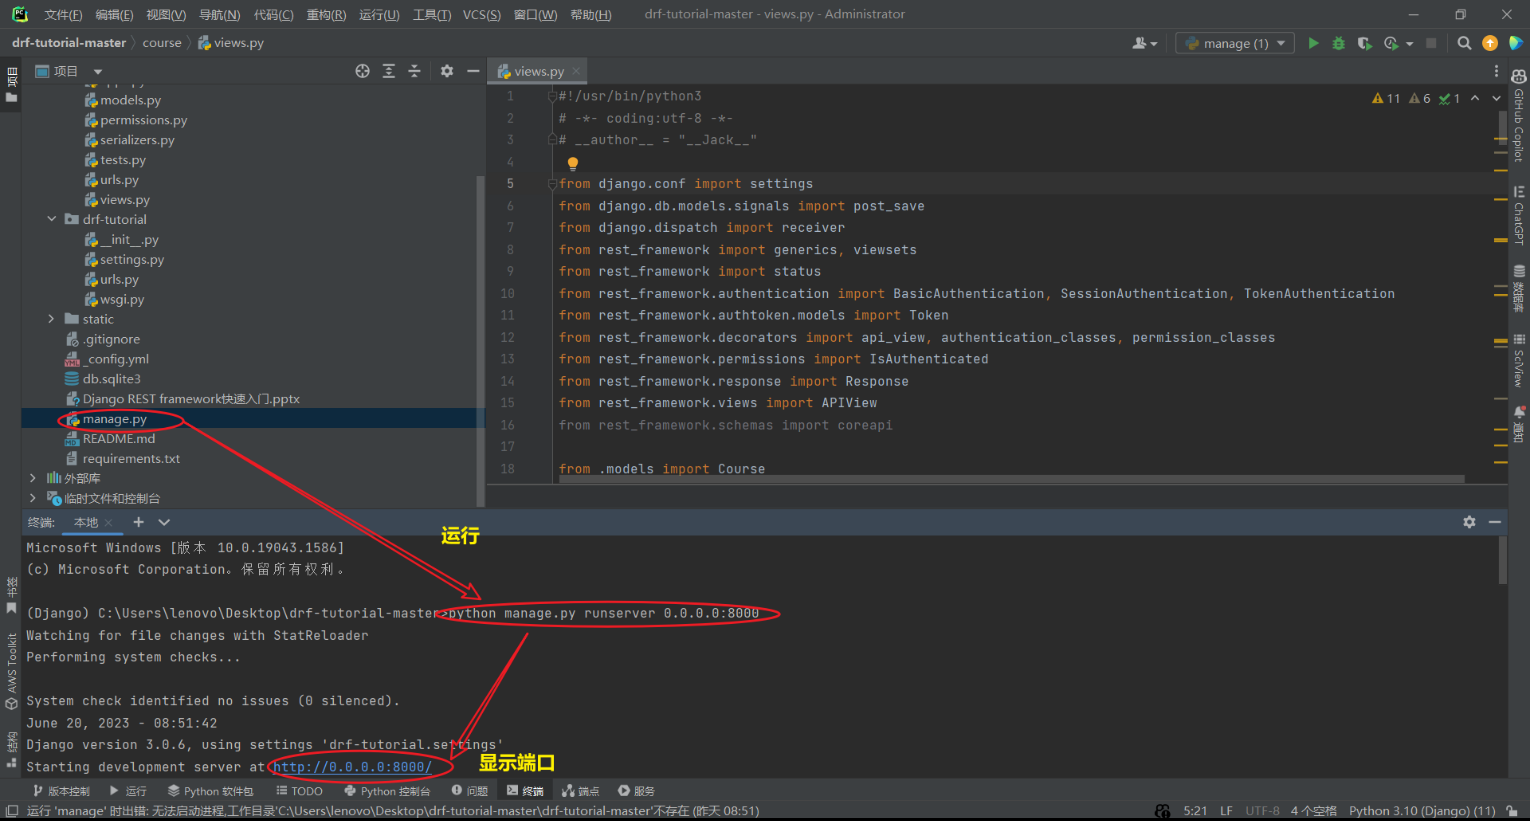
Task: Fold the import block at line 5
Action: 552,184
